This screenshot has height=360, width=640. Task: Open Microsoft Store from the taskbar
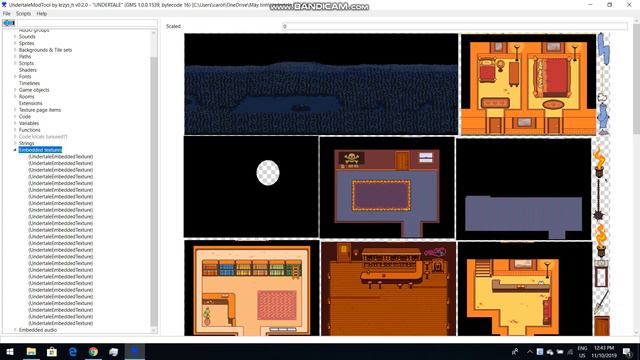pyautogui.click(x=52, y=352)
